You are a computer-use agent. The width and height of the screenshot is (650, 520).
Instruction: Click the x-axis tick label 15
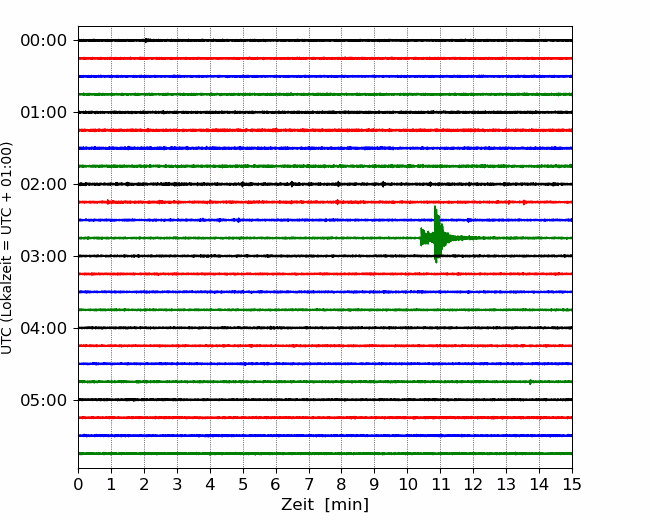572,484
